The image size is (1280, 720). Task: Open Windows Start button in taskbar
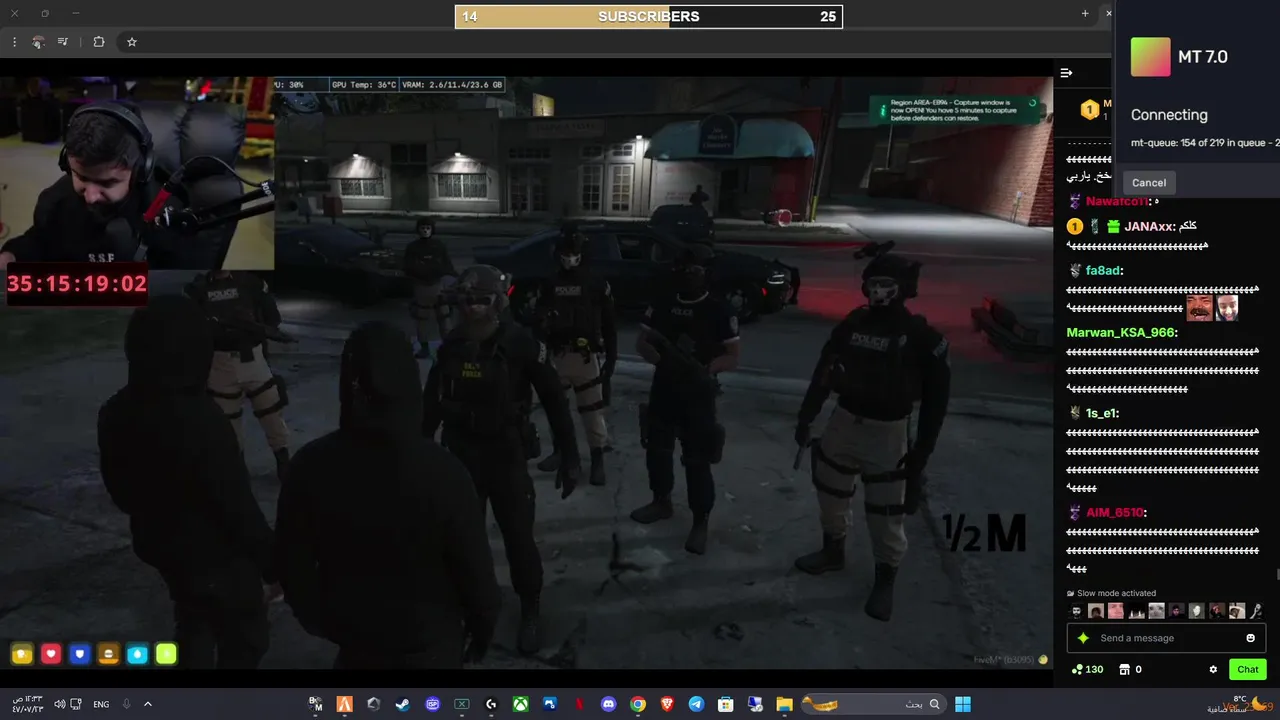pos(963,704)
